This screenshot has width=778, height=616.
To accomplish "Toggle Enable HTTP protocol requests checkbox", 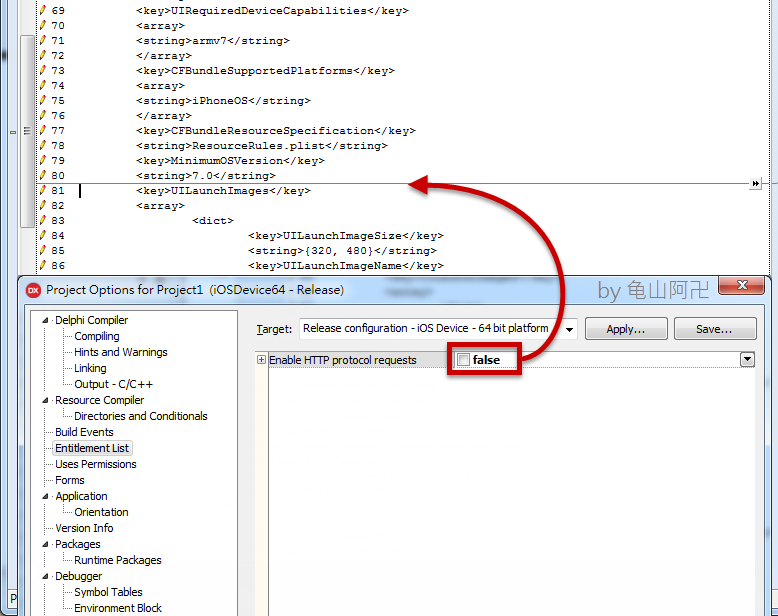I will tap(463, 360).
